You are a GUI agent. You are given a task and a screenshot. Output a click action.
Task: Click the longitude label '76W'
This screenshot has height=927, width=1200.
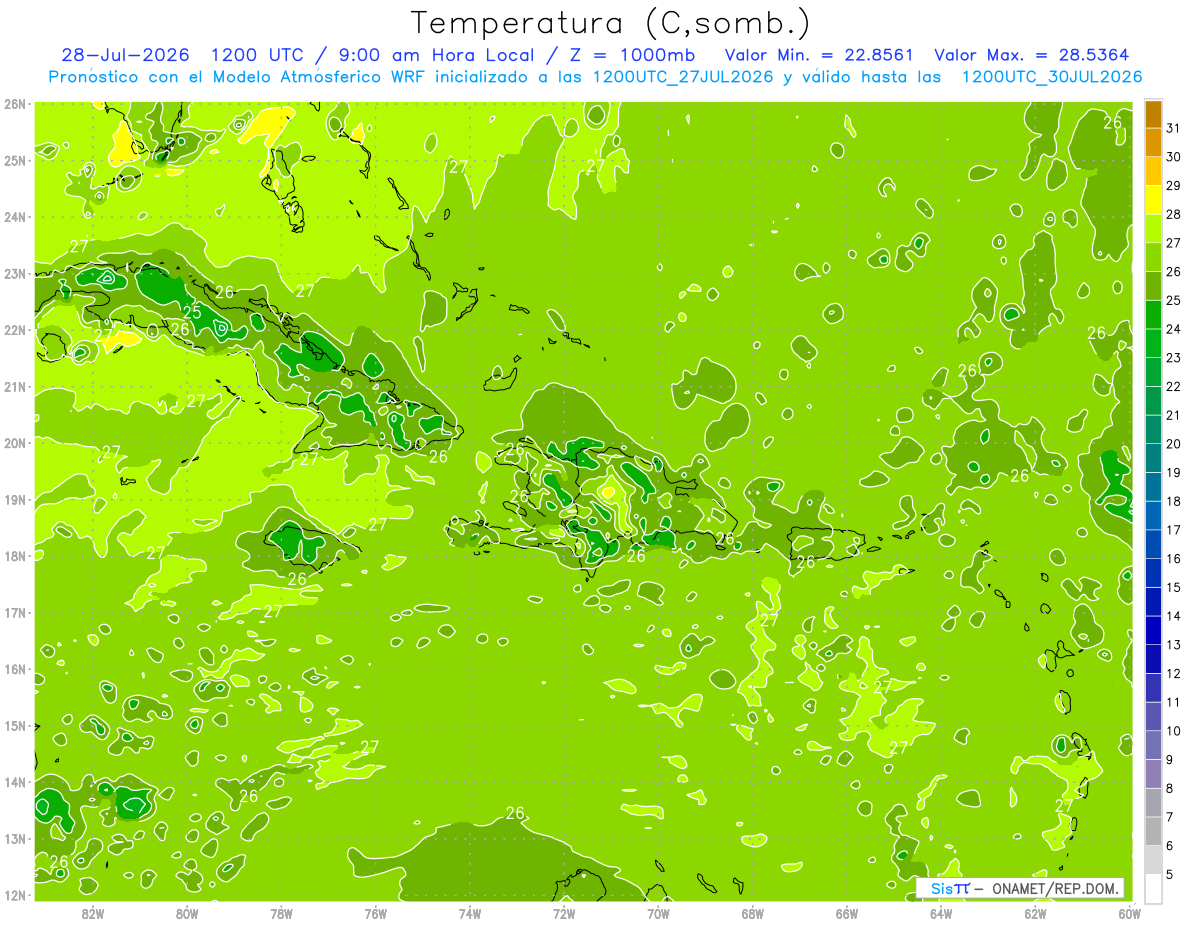(376, 913)
